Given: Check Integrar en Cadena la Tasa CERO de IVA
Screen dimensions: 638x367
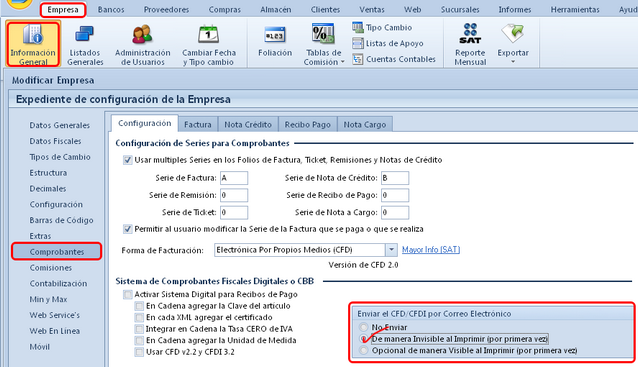Looking at the screenshot, I should click(x=139, y=328).
